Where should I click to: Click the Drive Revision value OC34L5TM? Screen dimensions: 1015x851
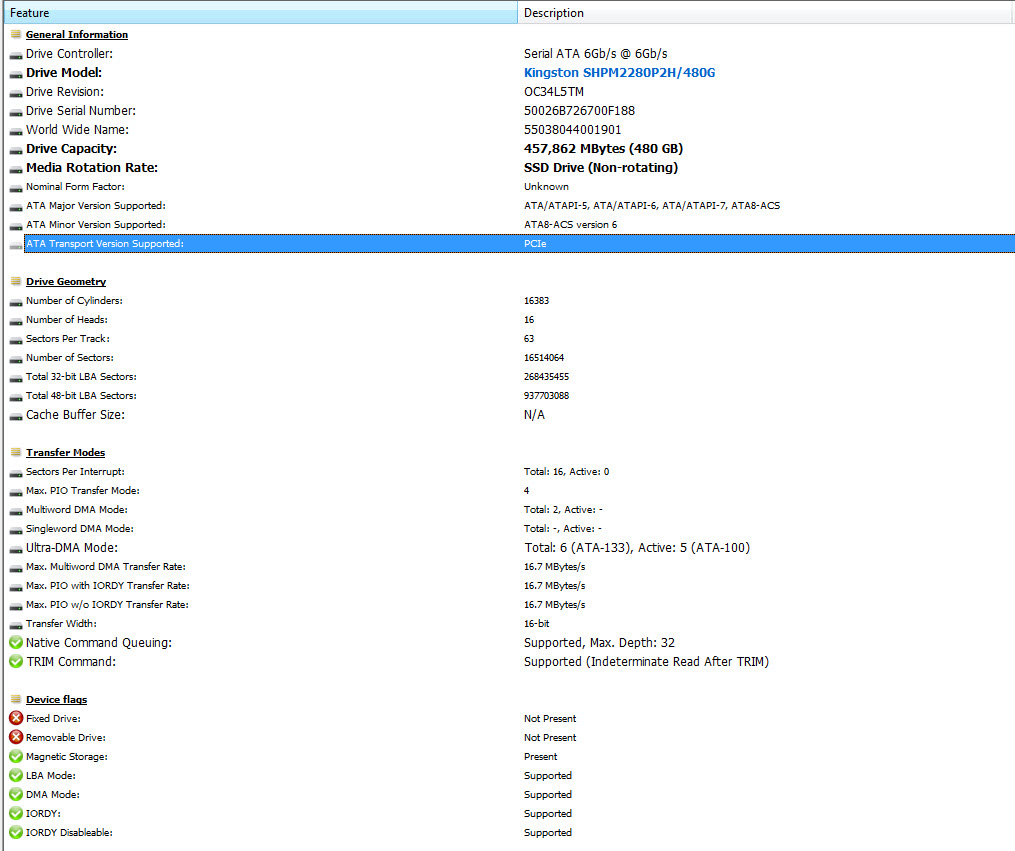(x=553, y=92)
